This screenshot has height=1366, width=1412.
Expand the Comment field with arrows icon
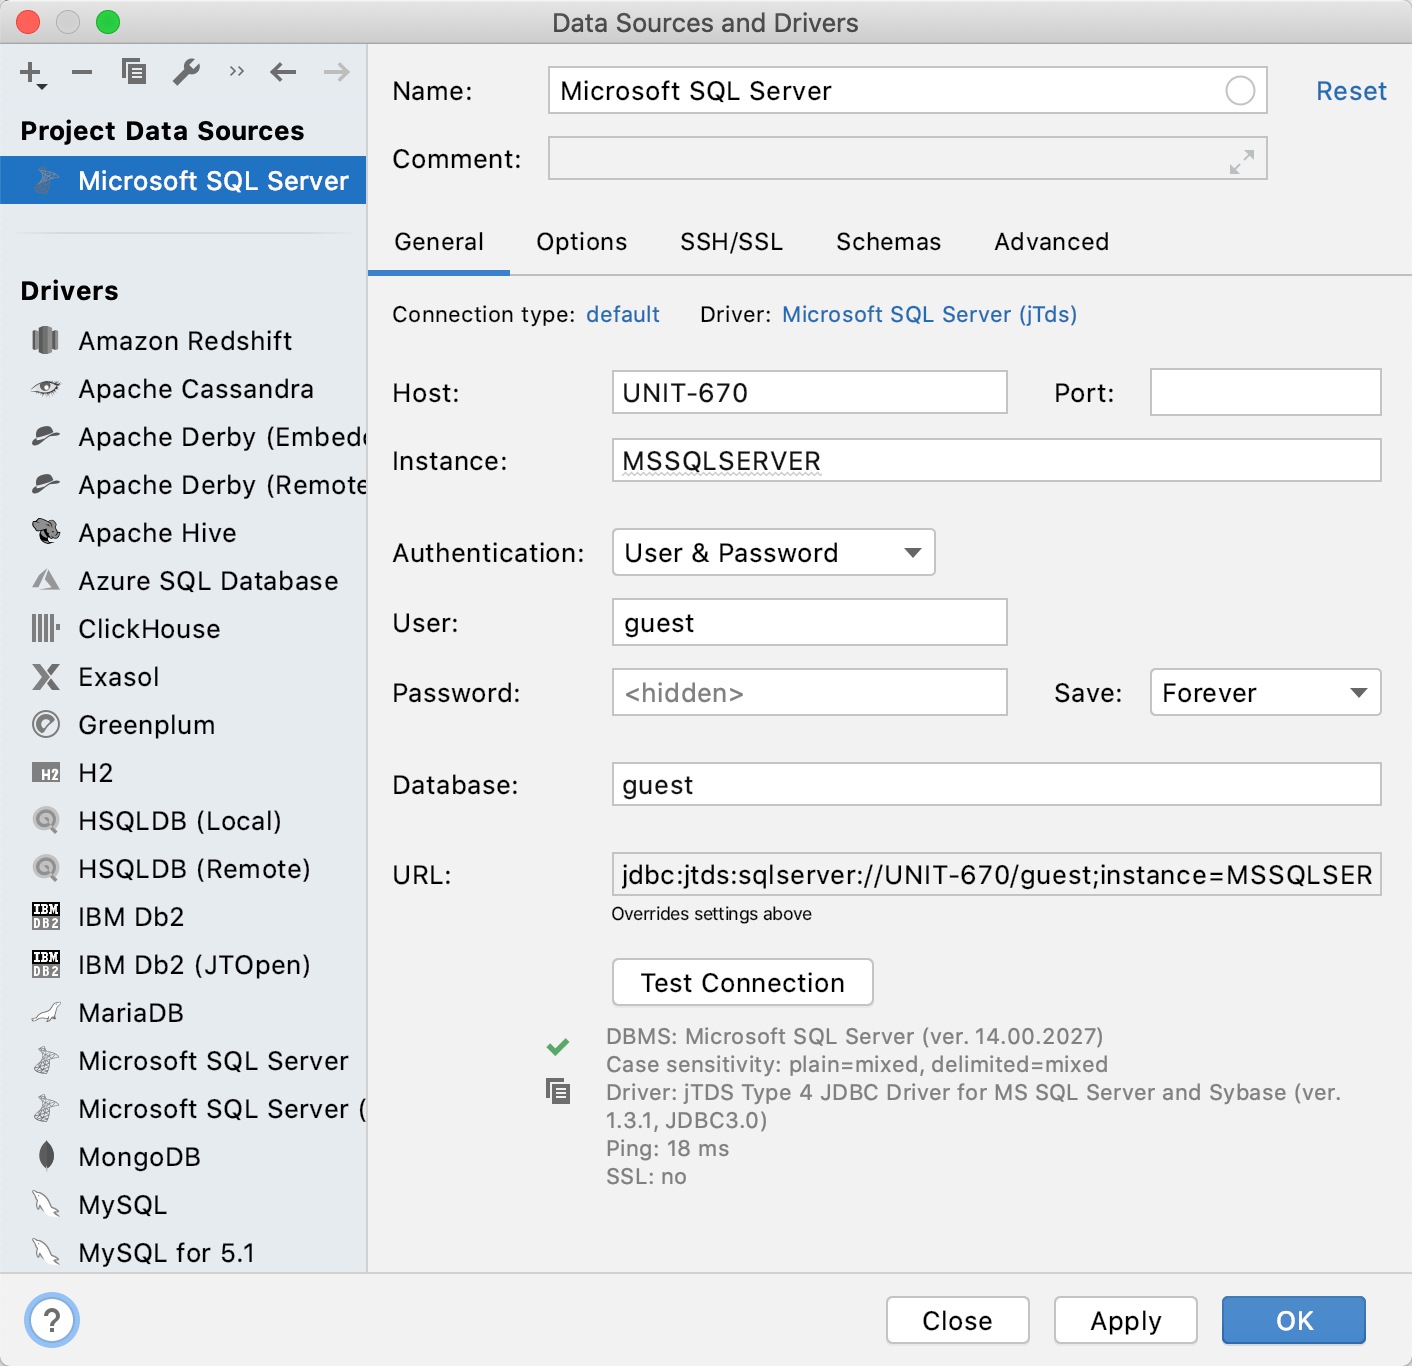tap(1242, 161)
